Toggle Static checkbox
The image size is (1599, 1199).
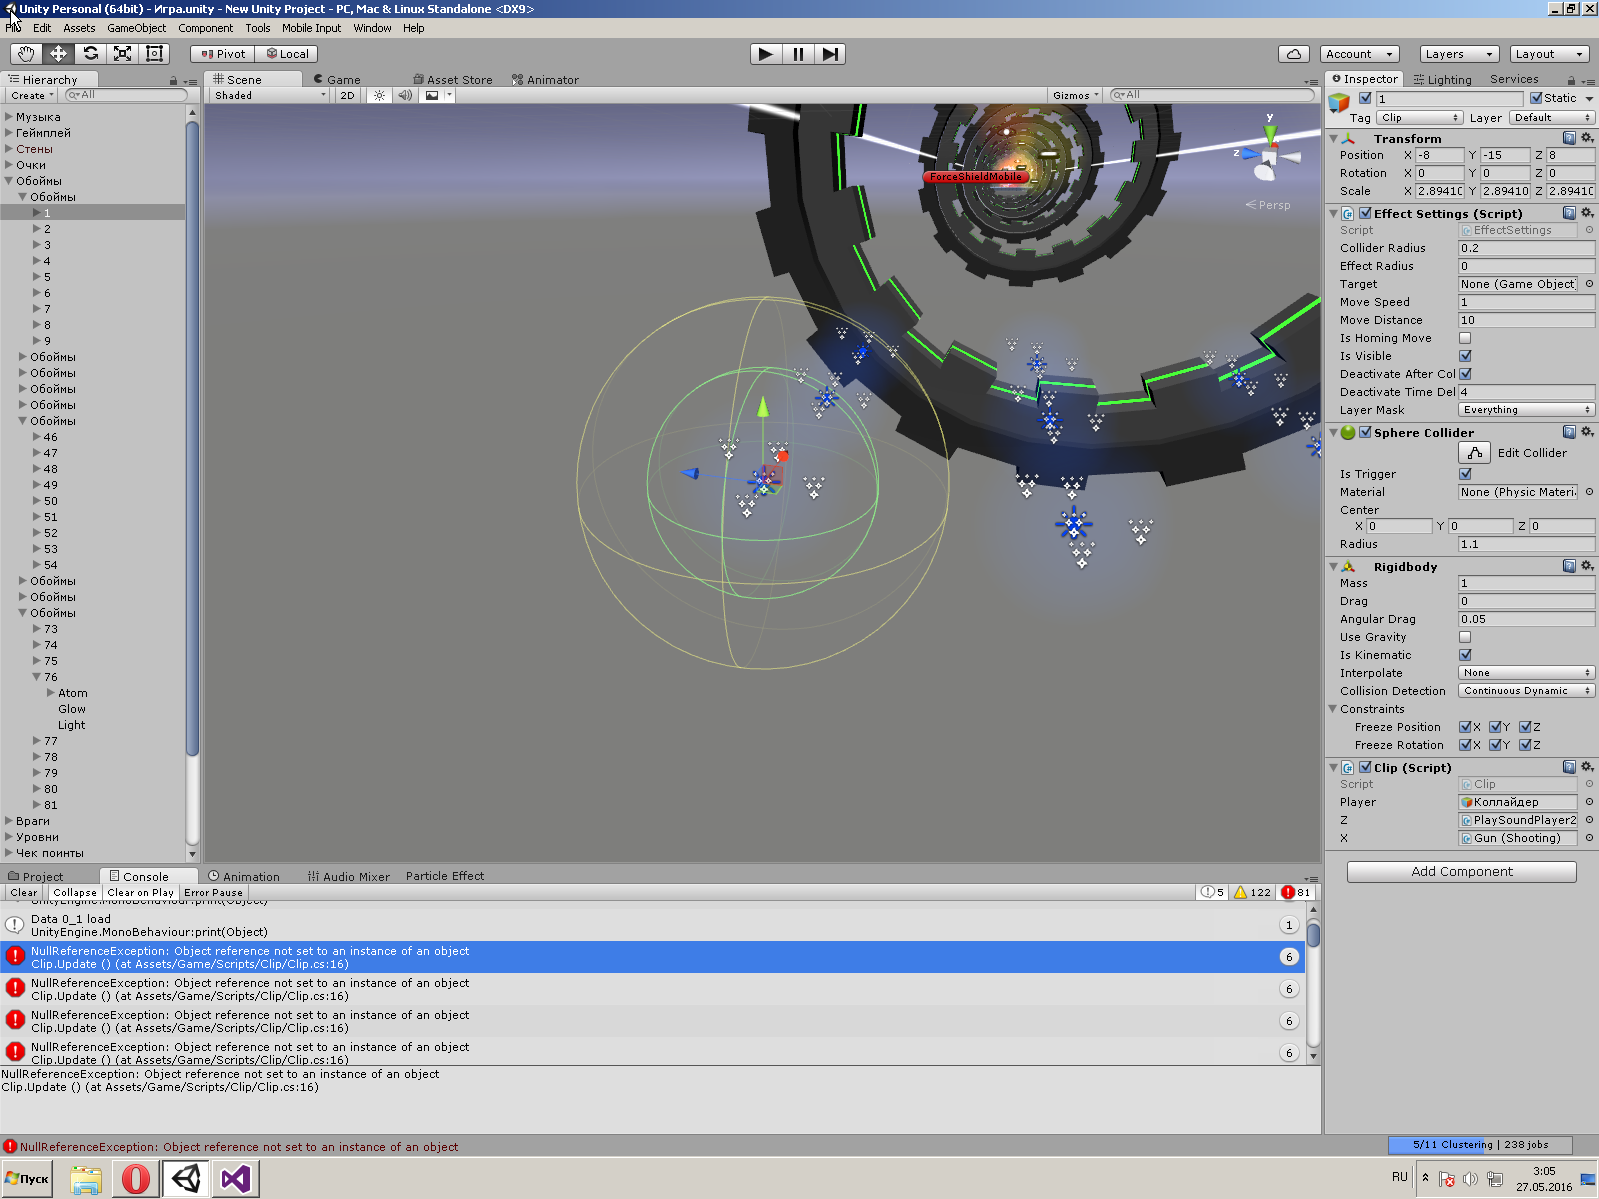pyautogui.click(x=1536, y=98)
